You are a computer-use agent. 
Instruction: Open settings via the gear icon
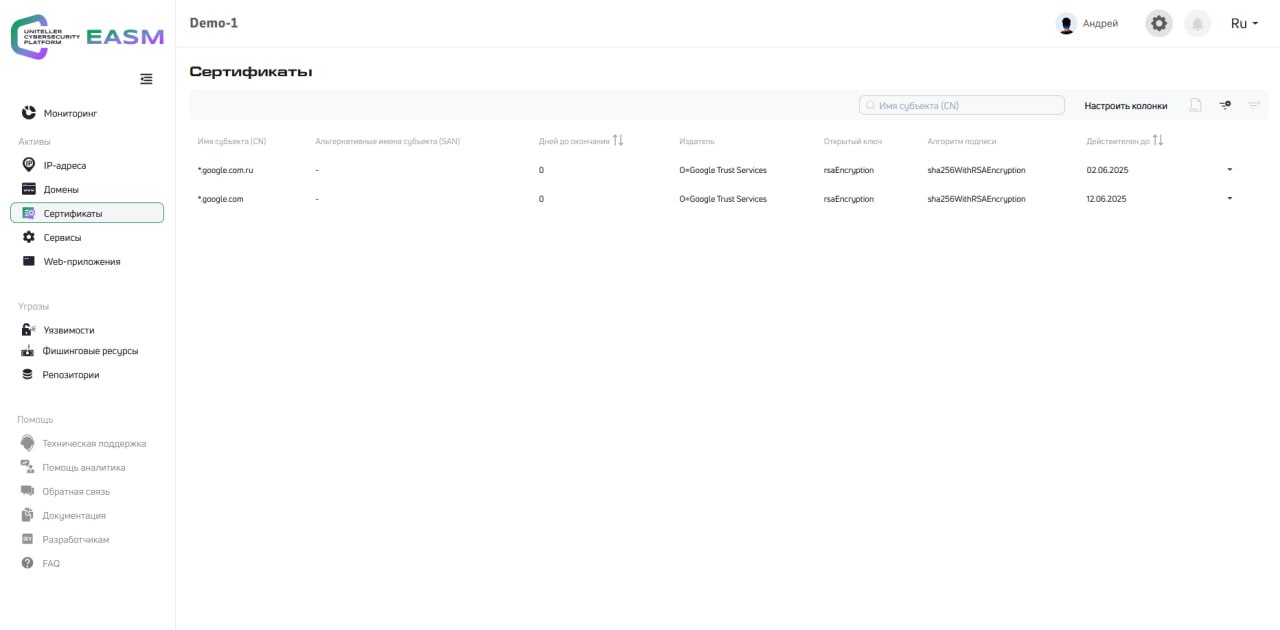point(1159,23)
